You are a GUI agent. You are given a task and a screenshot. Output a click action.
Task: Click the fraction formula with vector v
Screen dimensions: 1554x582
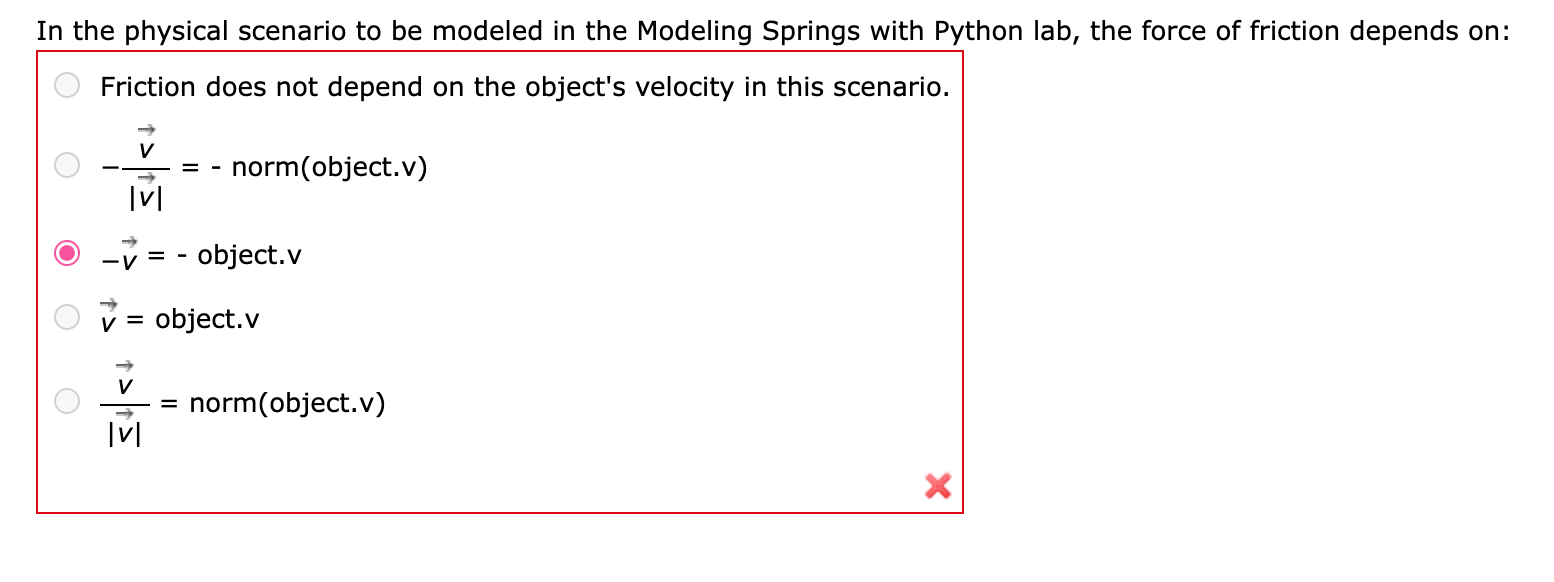(x=145, y=166)
